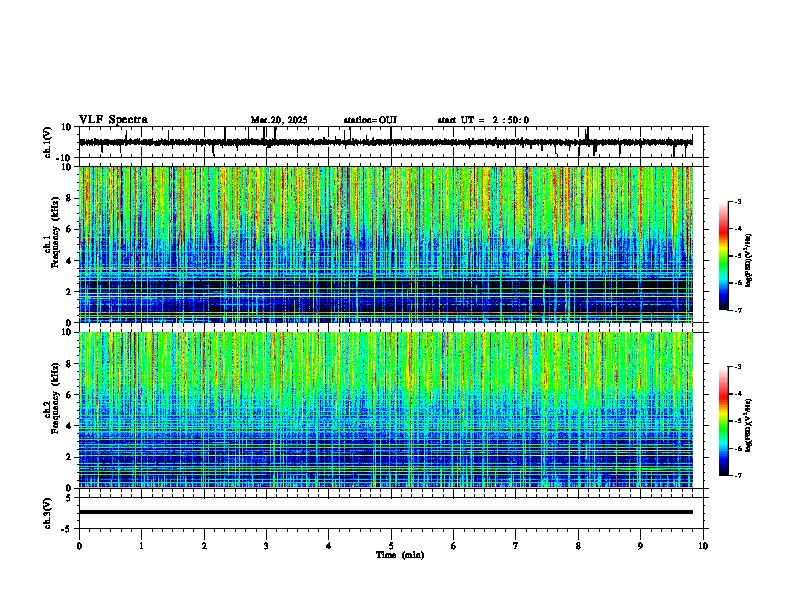Click the "station=OUJ" header text

(370, 120)
